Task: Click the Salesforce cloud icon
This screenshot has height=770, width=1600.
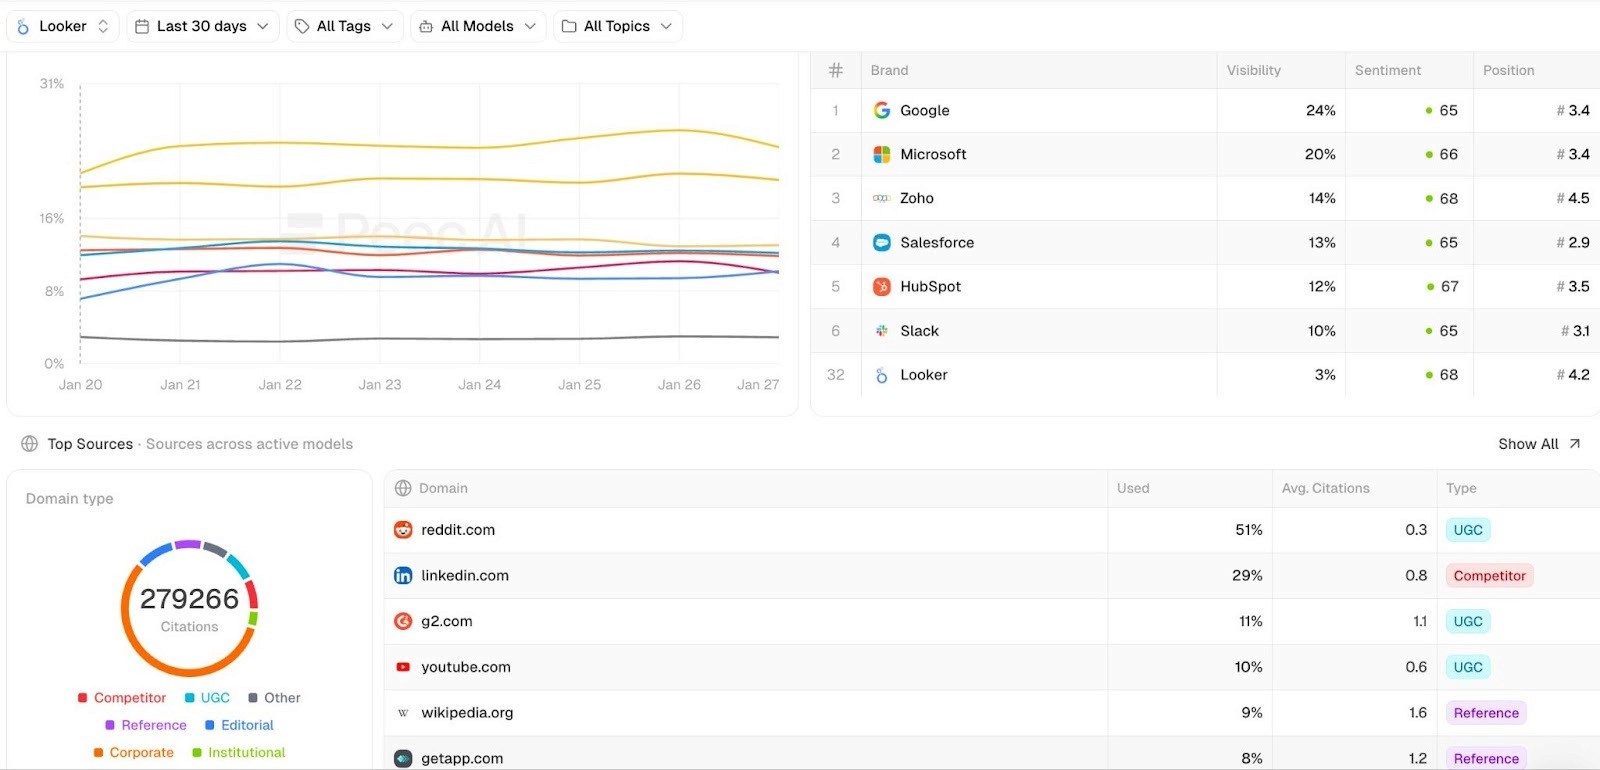Action: coord(881,242)
